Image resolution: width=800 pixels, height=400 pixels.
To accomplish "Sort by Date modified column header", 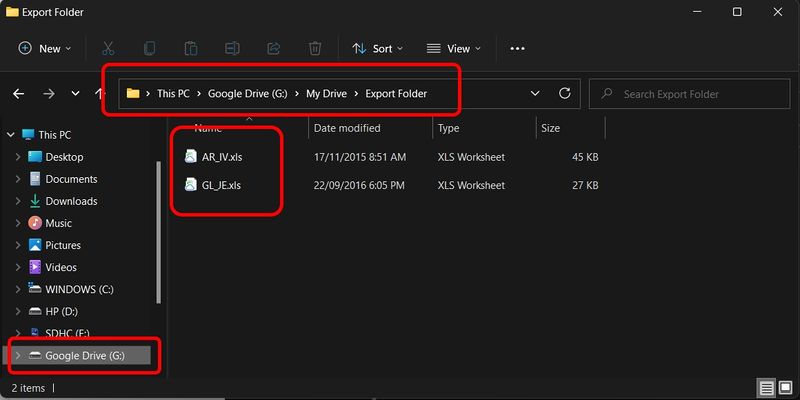I will coord(346,128).
